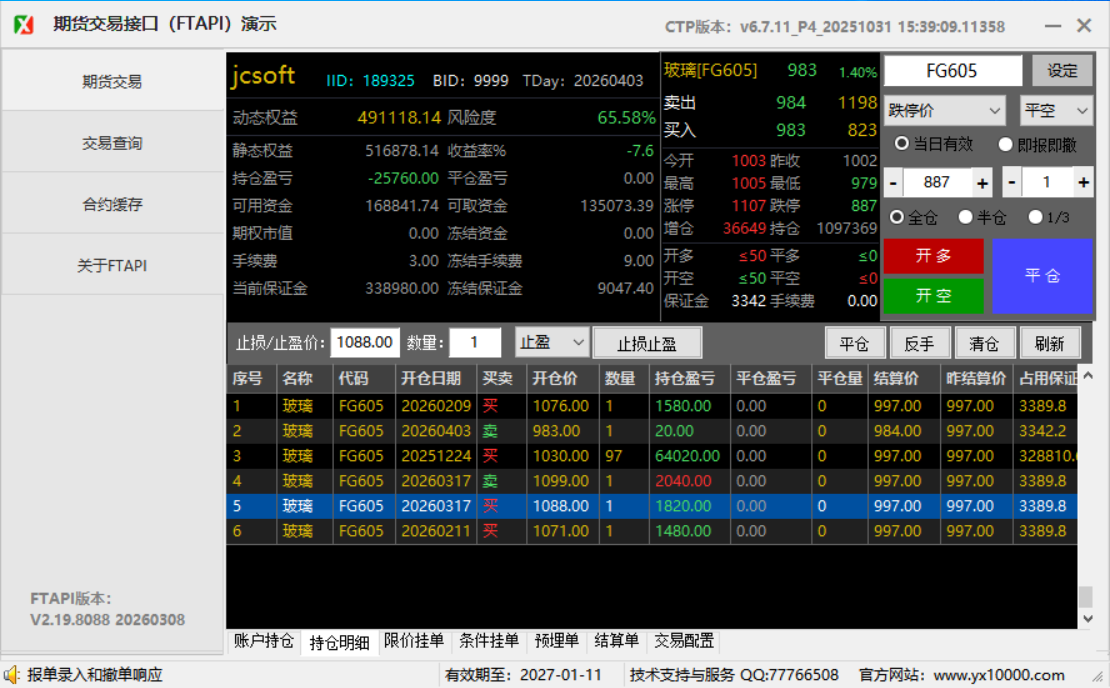Open the 跌停价 price type dropdown
This screenshot has width=1110, height=688.
(945, 110)
